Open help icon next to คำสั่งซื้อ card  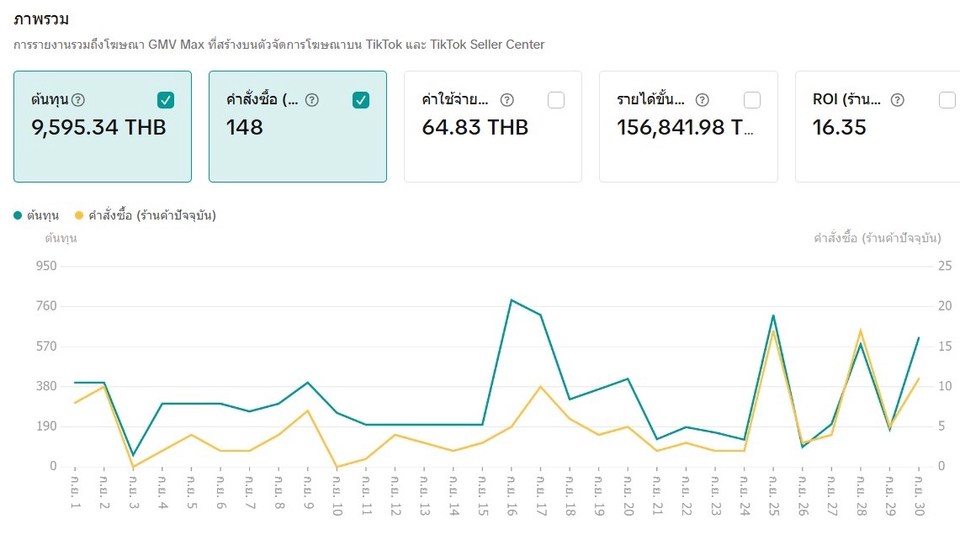[x=312, y=100]
